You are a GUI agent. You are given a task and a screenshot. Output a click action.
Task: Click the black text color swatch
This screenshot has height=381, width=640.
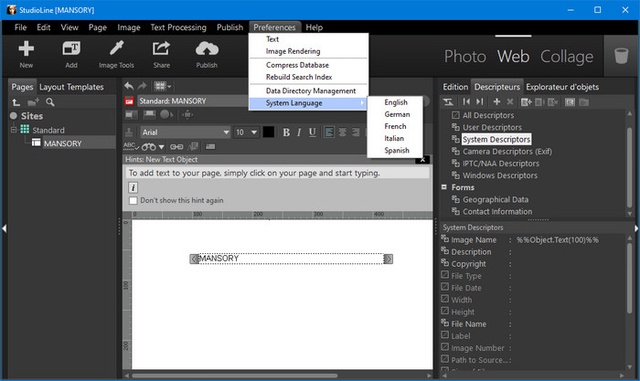[268, 132]
